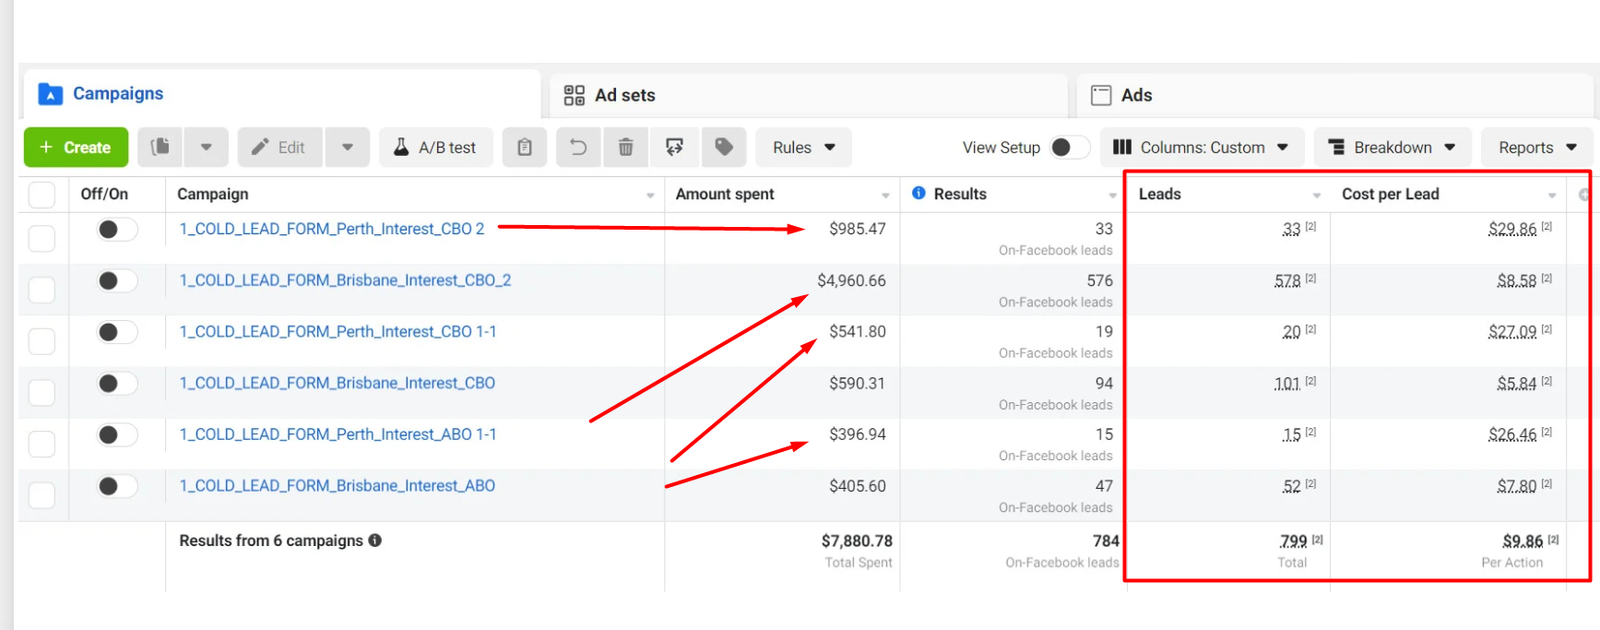Switch to the Ad sets tab
Viewport: 1600px width, 630px height.
[610, 95]
